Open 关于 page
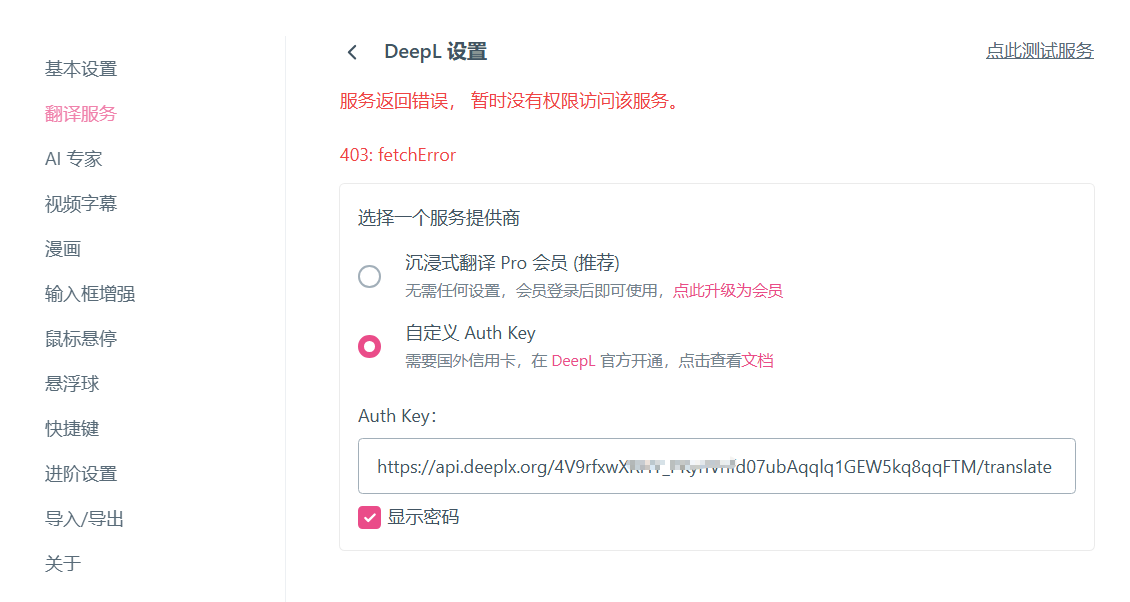Screen dimensions: 1130x602 [x=63, y=563]
